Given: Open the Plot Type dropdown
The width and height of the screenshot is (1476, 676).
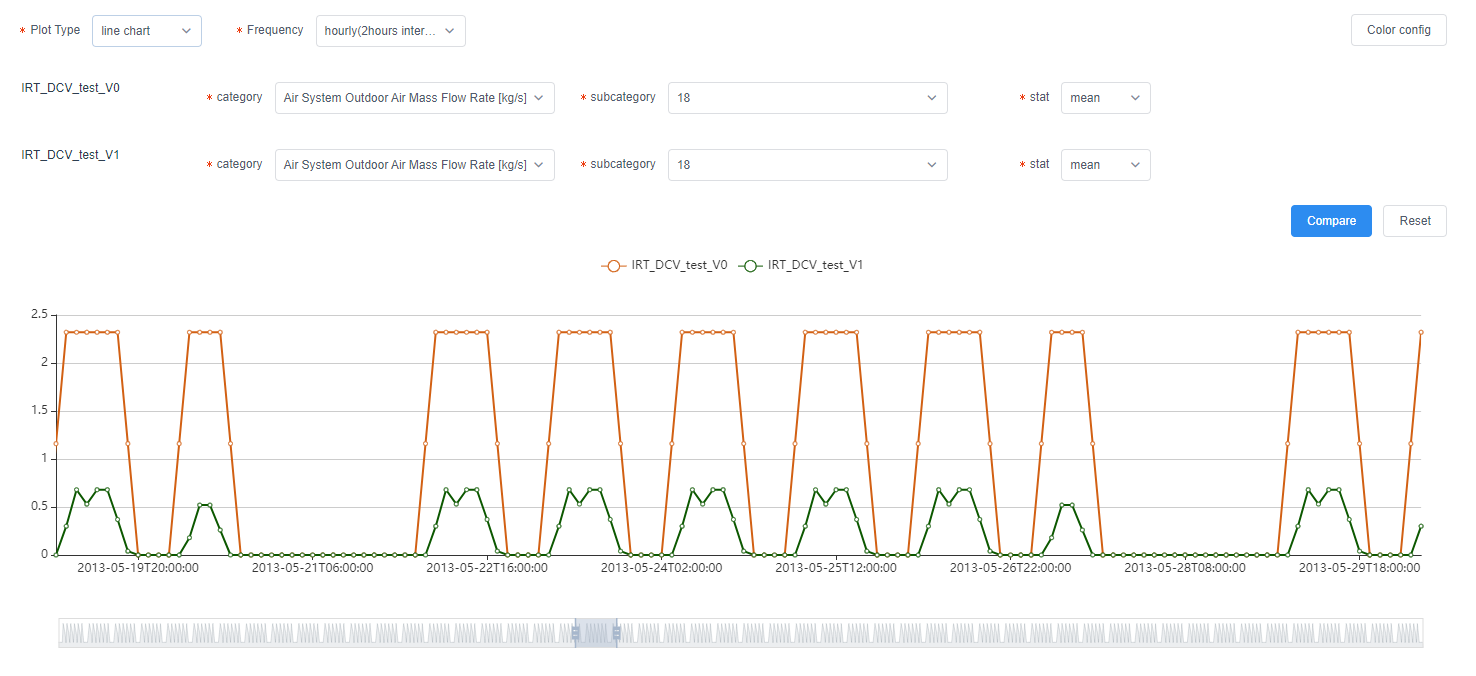Looking at the screenshot, I should [x=147, y=31].
